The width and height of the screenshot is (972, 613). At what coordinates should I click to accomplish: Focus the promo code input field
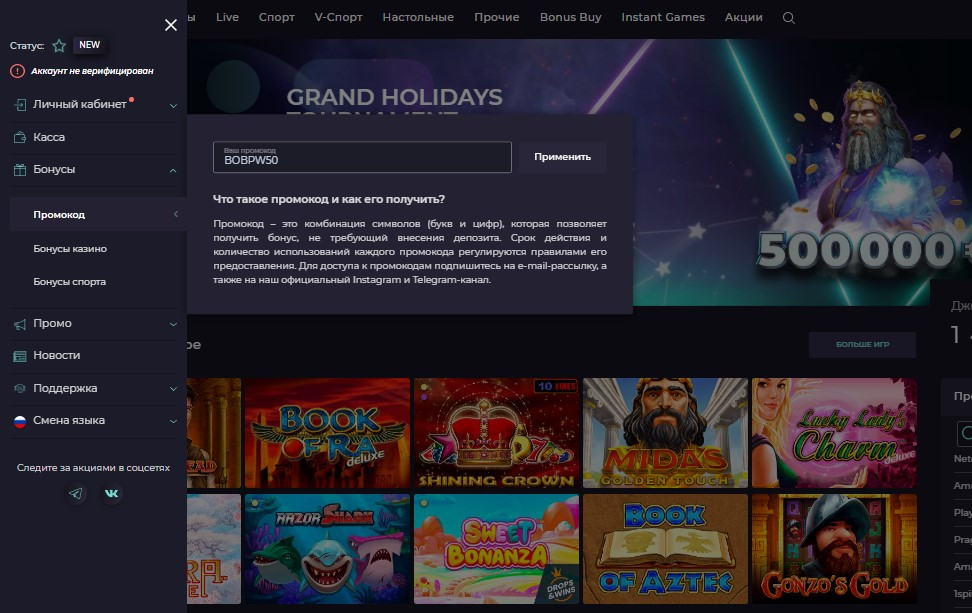(x=362, y=157)
